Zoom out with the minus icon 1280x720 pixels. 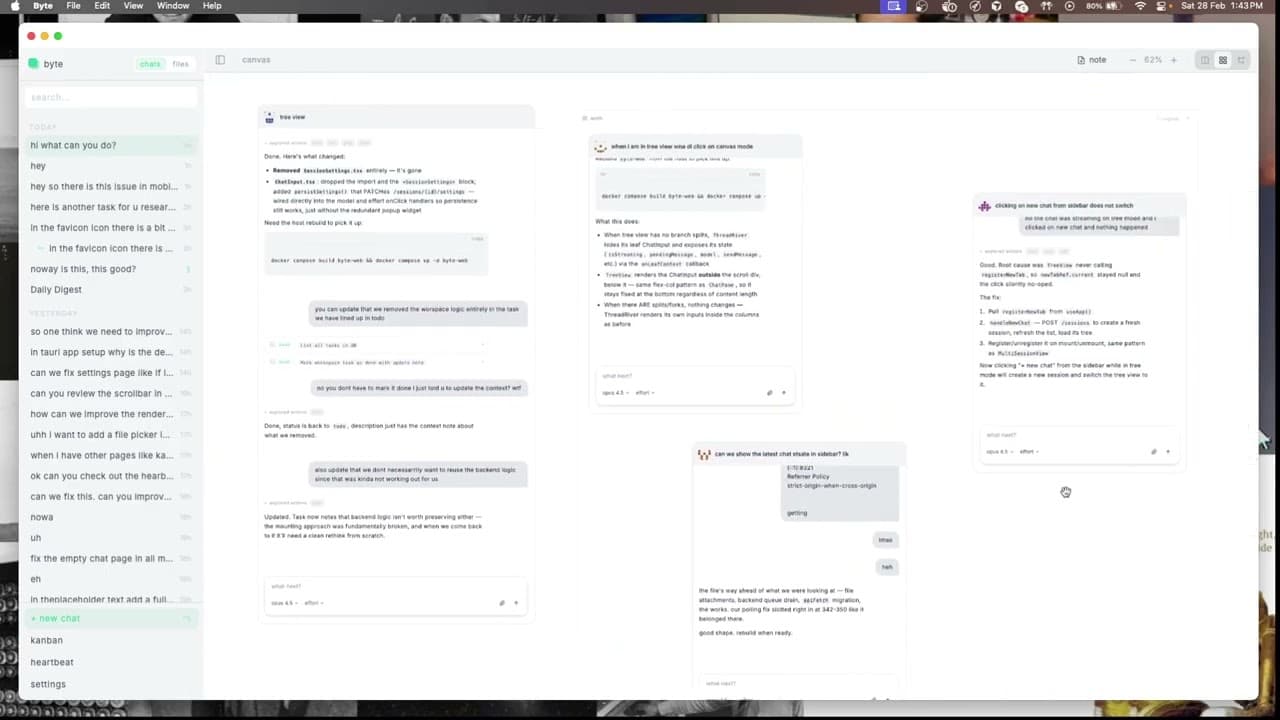pos(1132,60)
